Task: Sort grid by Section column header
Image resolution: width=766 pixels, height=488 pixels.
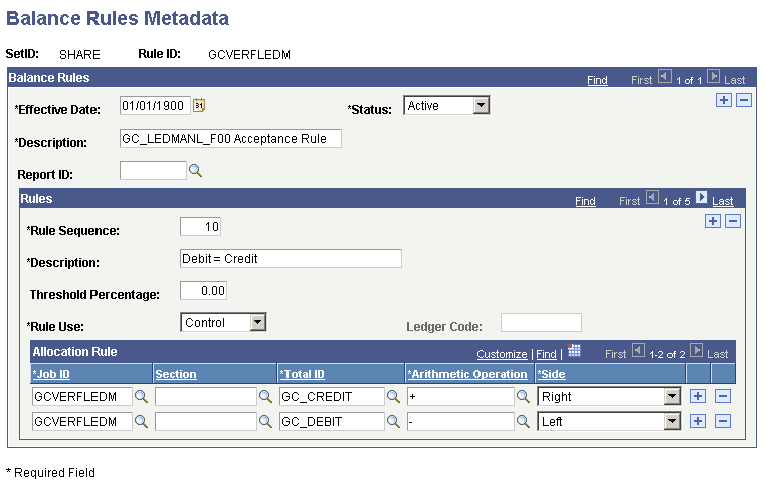Action: coord(176,374)
